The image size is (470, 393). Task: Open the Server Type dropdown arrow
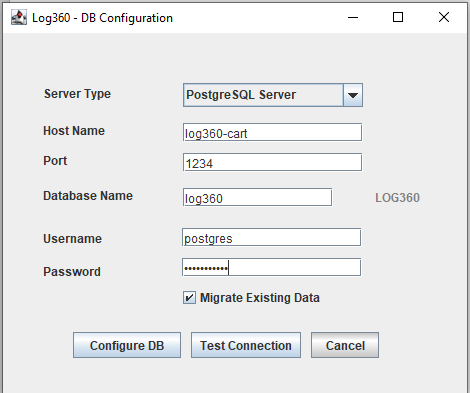pyautogui.click(x=353, y=95)
